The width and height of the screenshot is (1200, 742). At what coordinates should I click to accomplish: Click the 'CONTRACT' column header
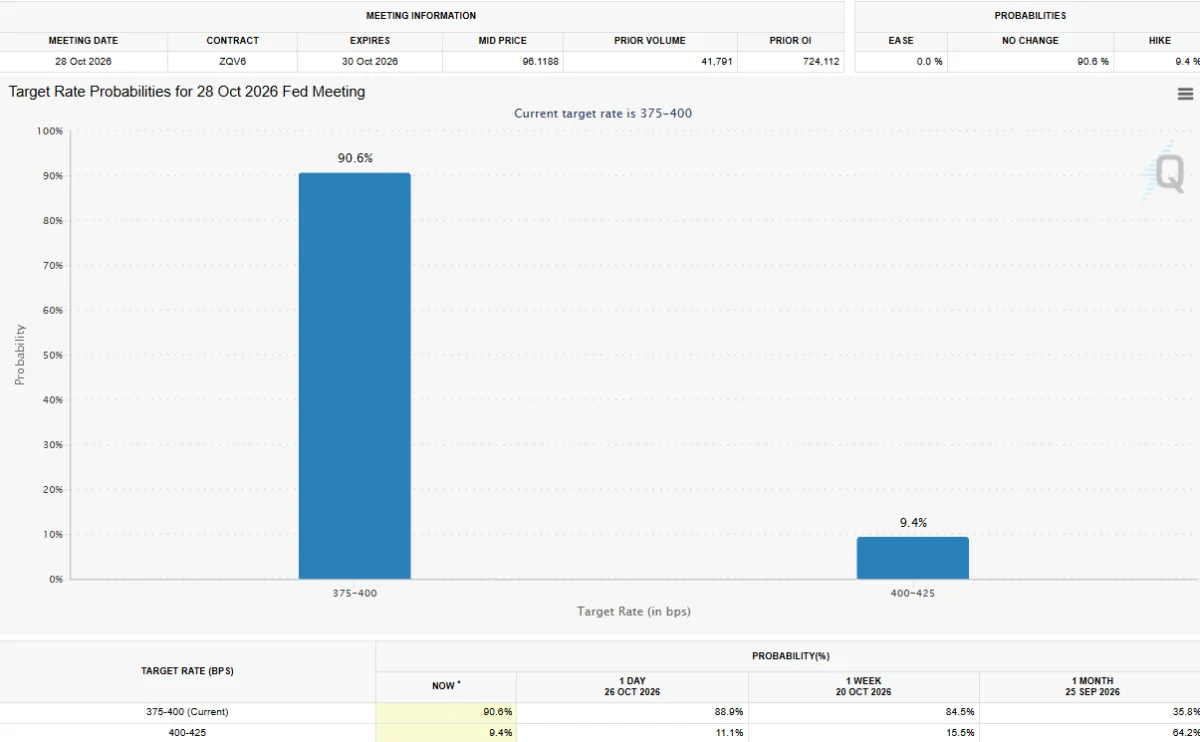tap(233, 41)
